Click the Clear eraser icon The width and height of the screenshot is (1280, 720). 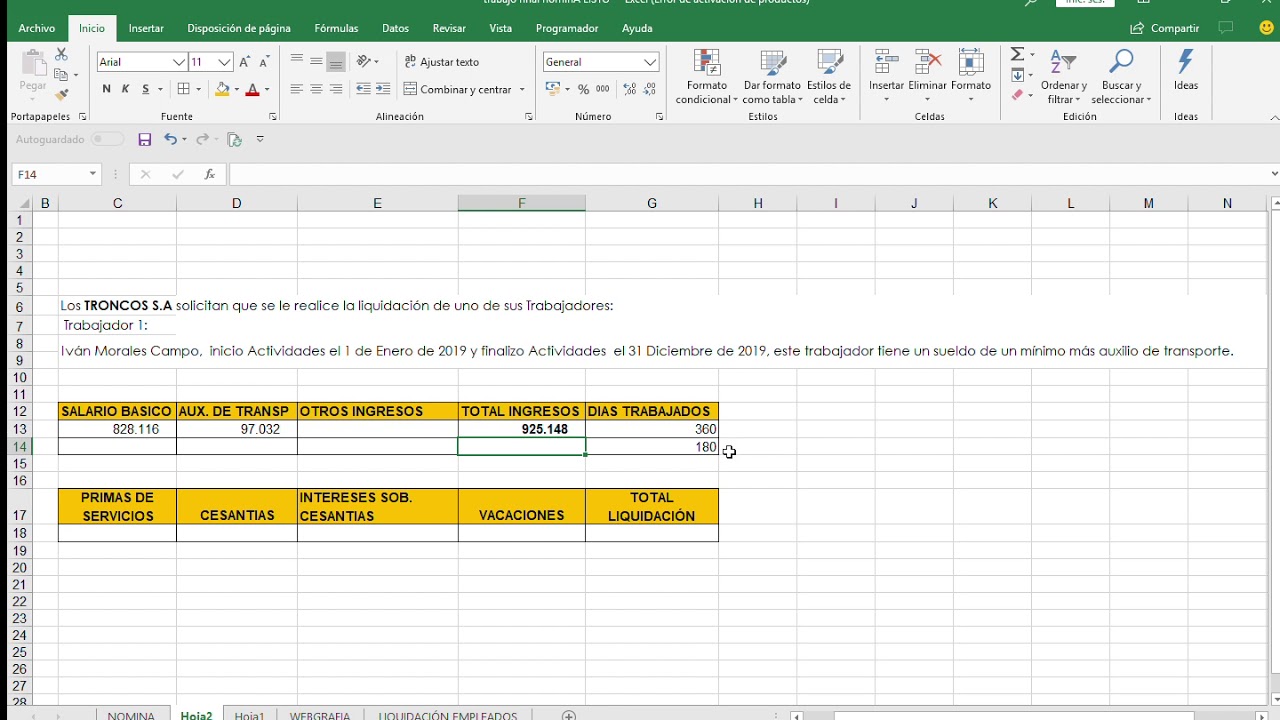pos(1017,95)
